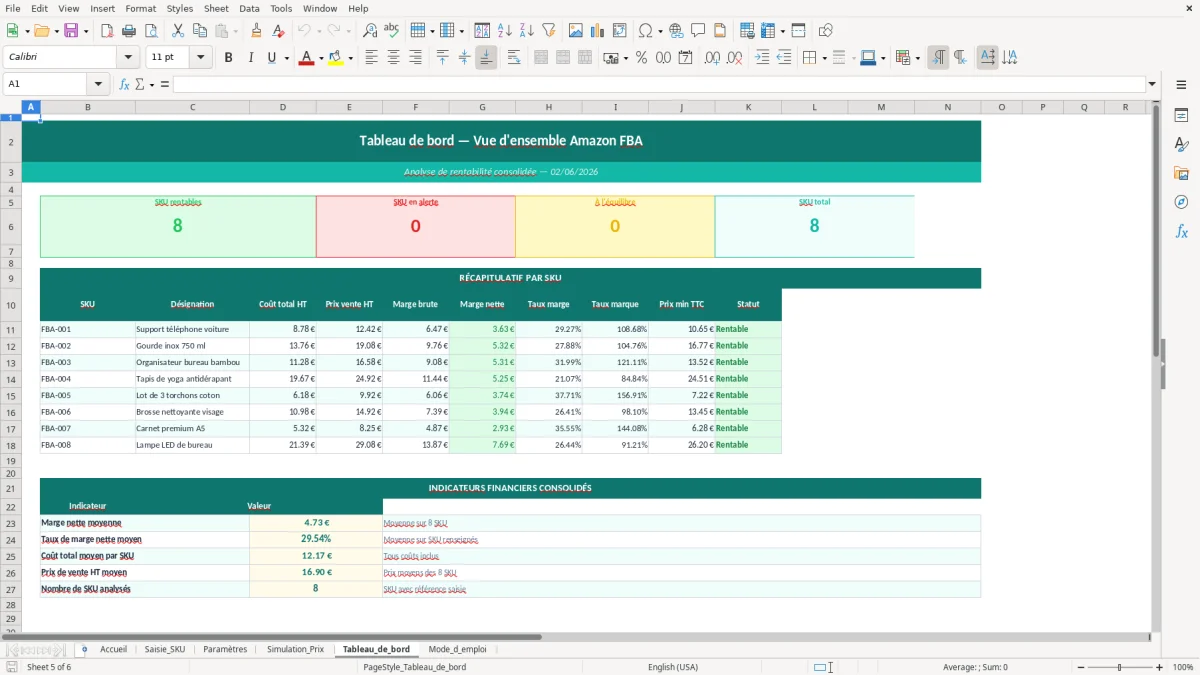Click the Insert Special Character omega icon
This screenshot has width=1200, height=675.
tap(643, 31)
